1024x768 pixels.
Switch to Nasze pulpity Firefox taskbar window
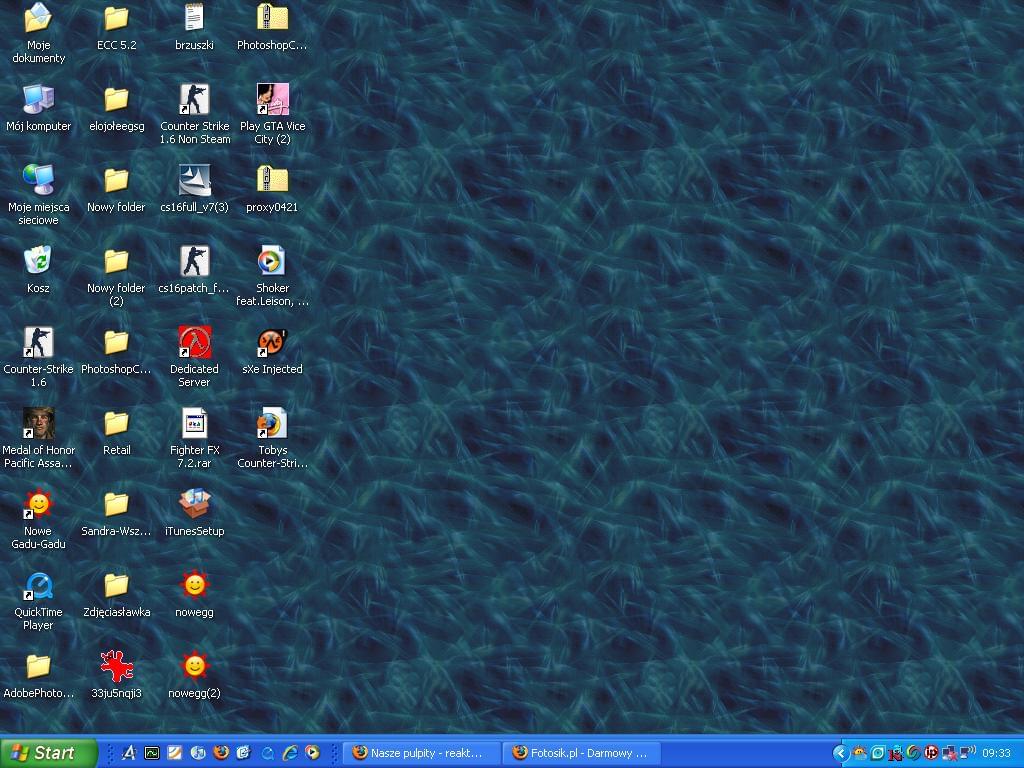(422, 753)
